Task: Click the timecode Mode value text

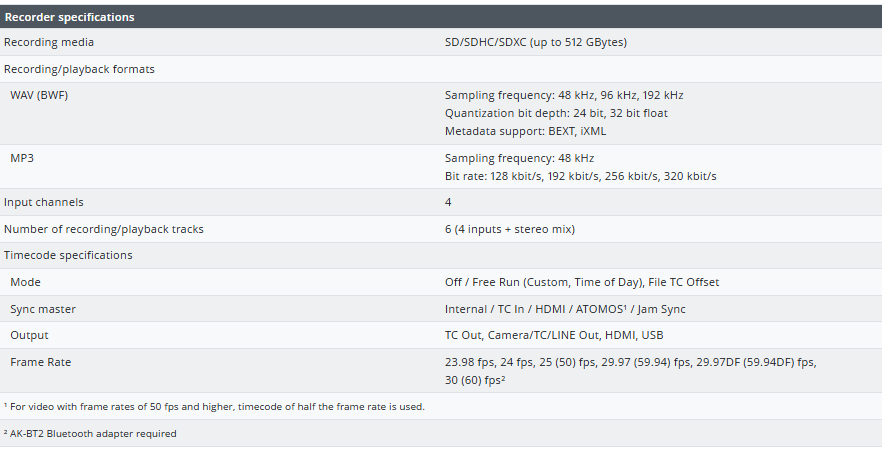Action: pos(581,282)
